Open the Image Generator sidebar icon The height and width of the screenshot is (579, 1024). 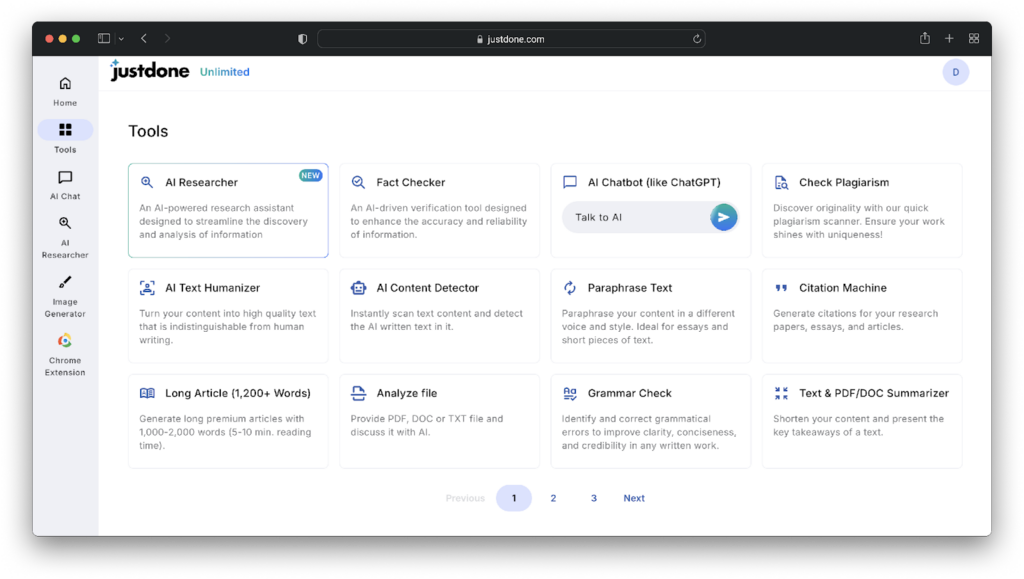point(65,283)
